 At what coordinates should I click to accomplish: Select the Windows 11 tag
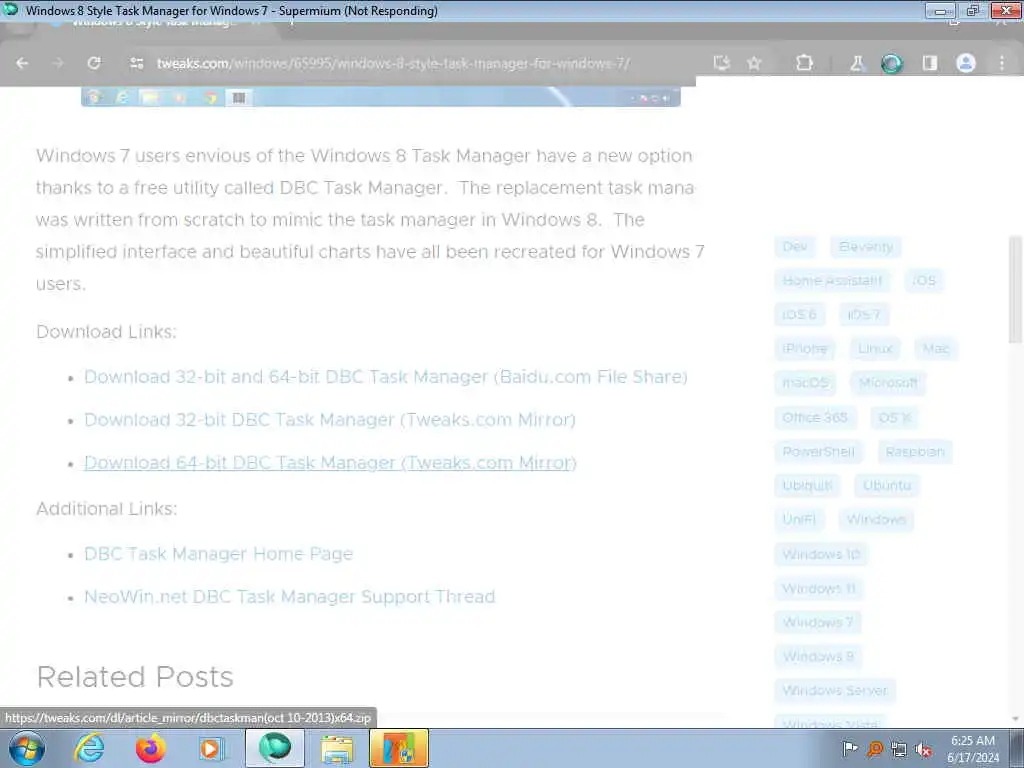(819, 588)
